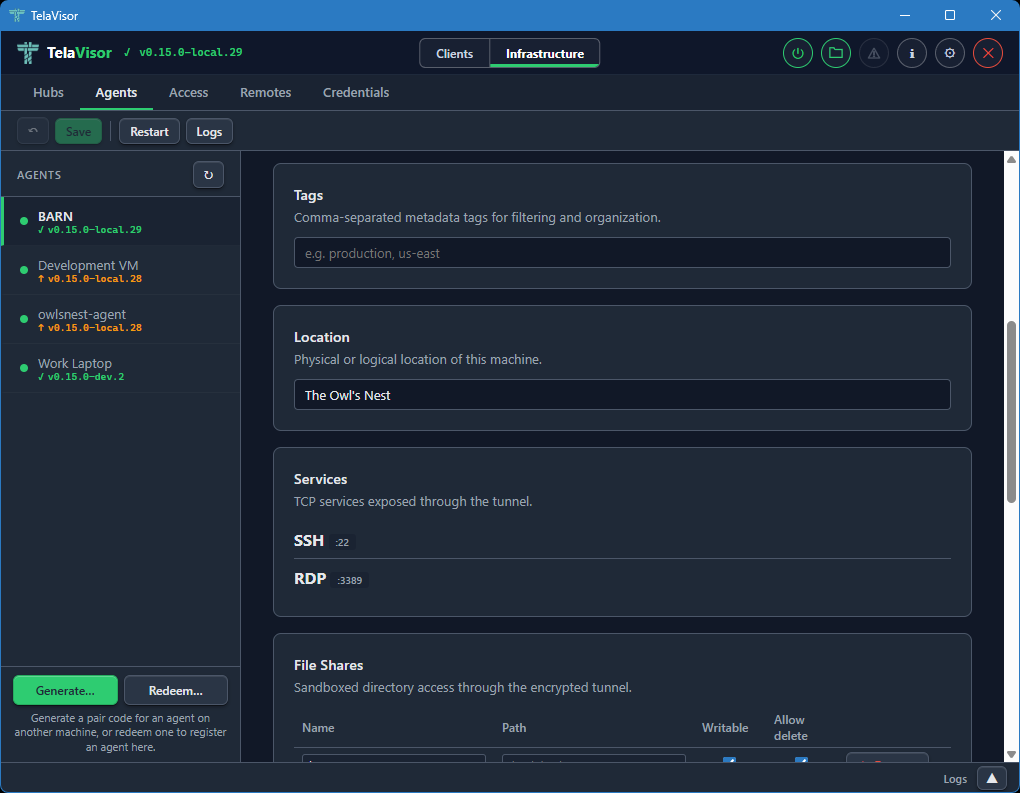Click the Name column header

[318, 727]
